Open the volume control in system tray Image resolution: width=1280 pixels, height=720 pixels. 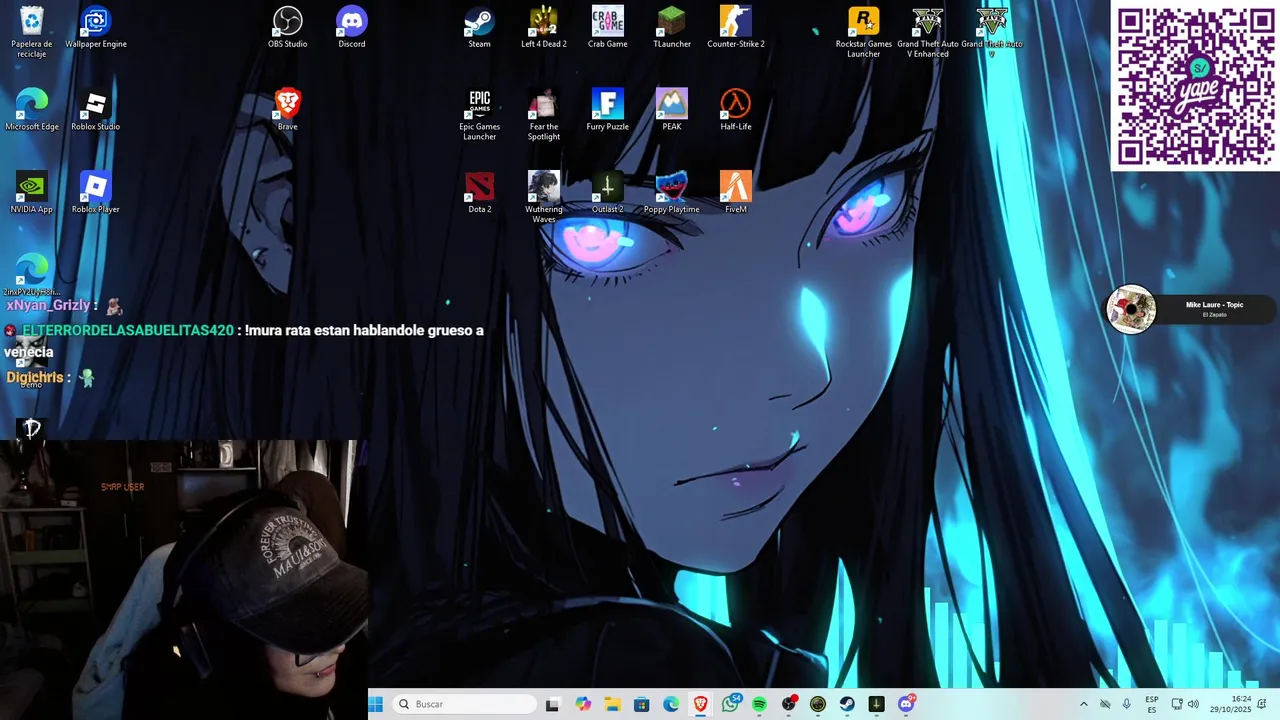(x=1193, y=704)
